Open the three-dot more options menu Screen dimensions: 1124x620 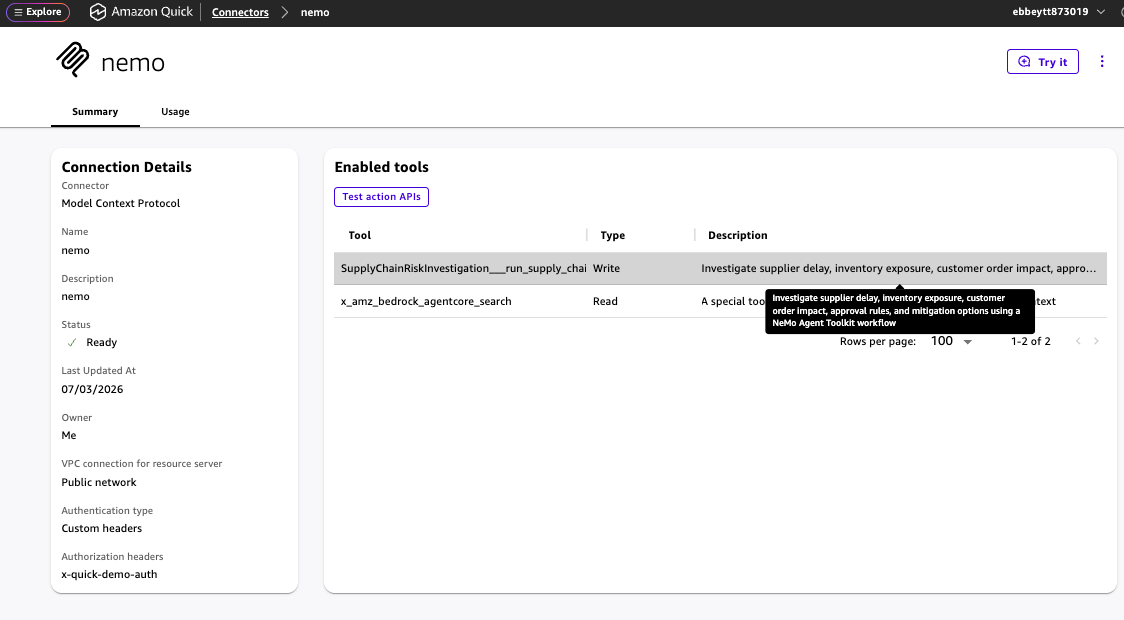[1102, 62]
